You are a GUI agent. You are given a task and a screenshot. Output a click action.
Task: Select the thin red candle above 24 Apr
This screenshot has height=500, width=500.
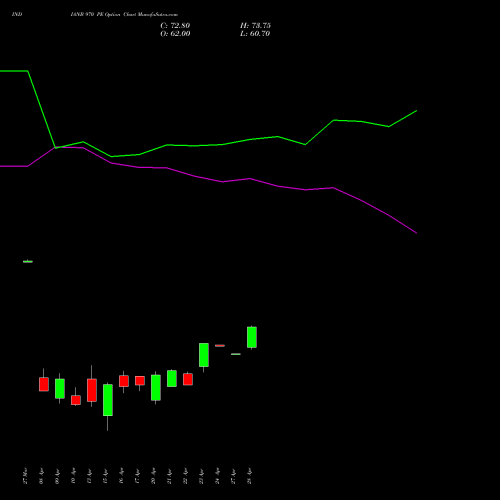pyautogui.click(x=220, y=346)
